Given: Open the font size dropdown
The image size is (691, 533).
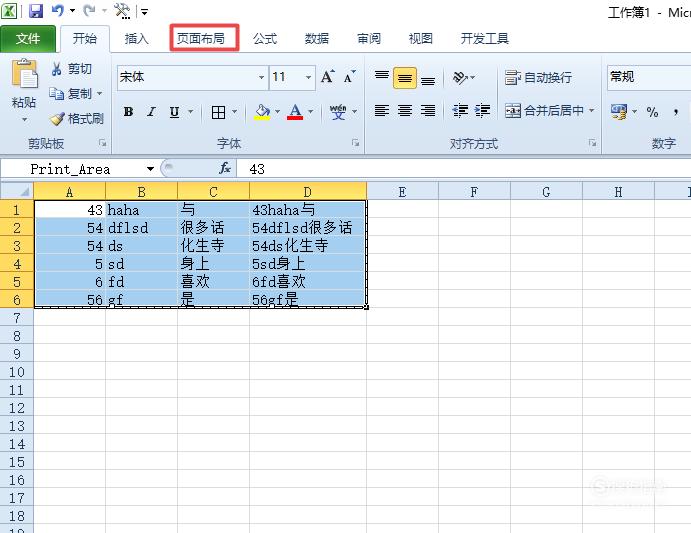Looking at the screenshot, I should (308, 77).
